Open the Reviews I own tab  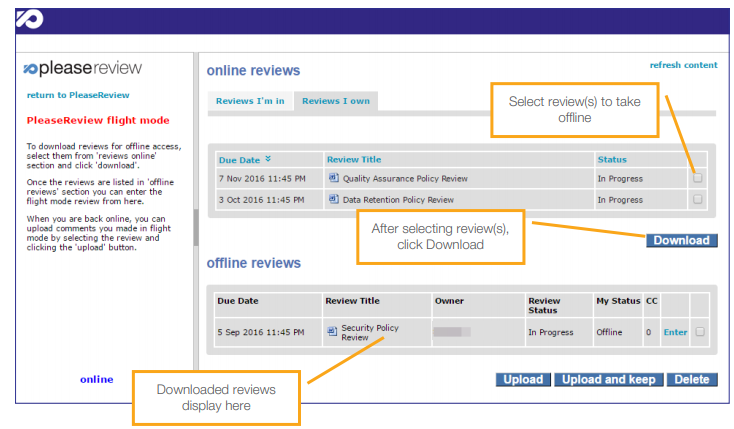336,101
